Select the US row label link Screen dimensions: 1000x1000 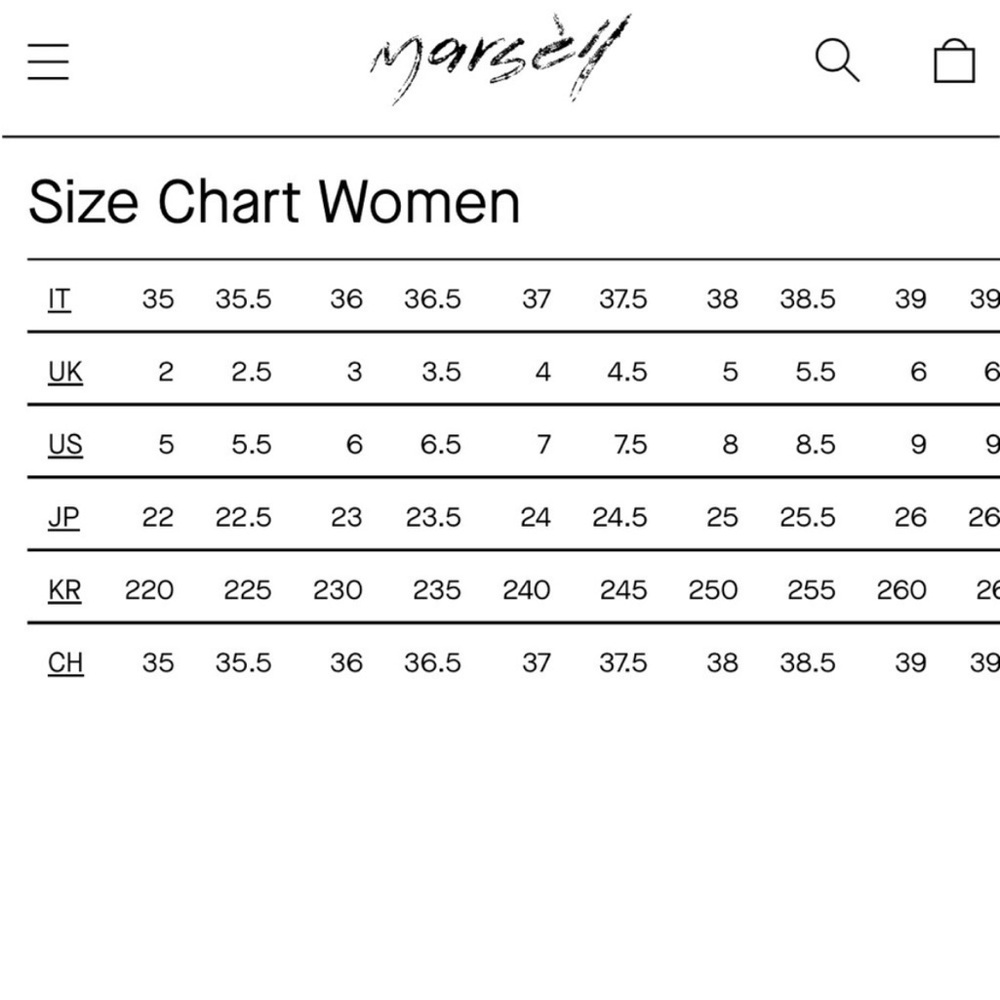(x=65, y=445)
